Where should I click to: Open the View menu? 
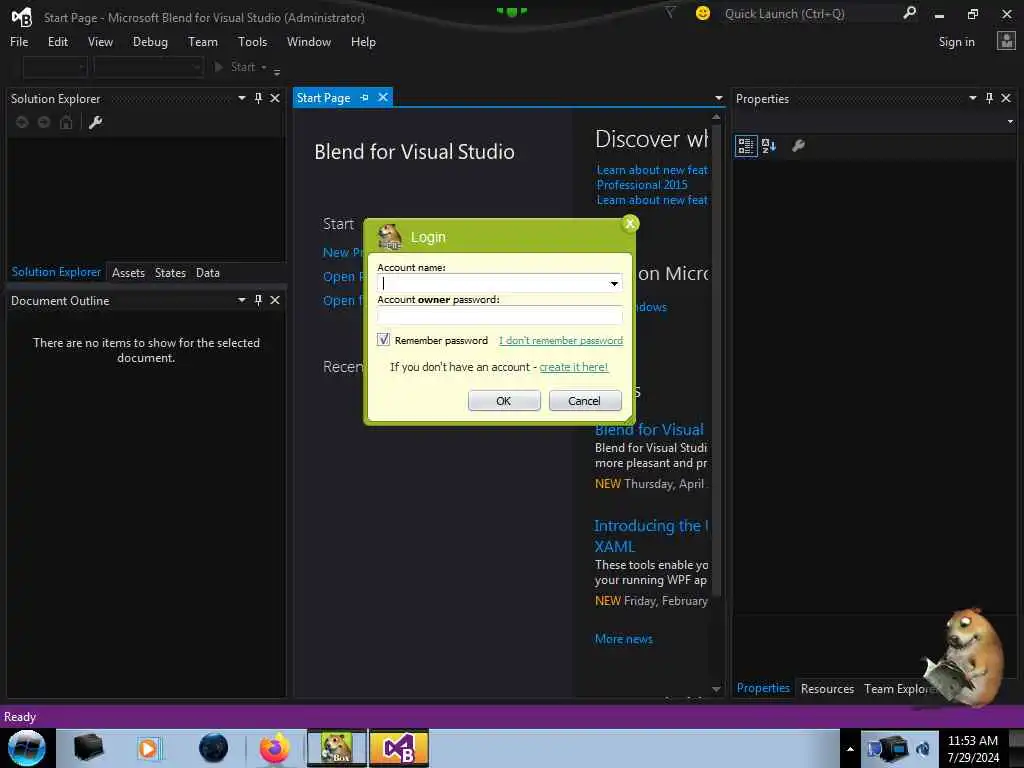(100, 42)
